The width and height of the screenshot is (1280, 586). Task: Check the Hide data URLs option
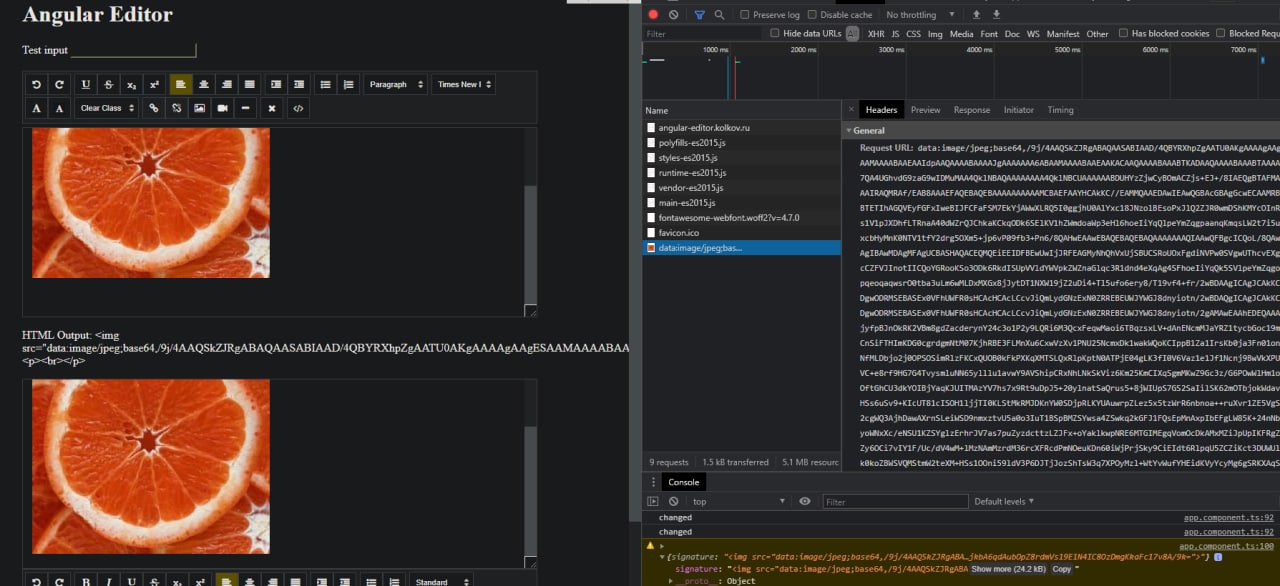tap(775, 34)
